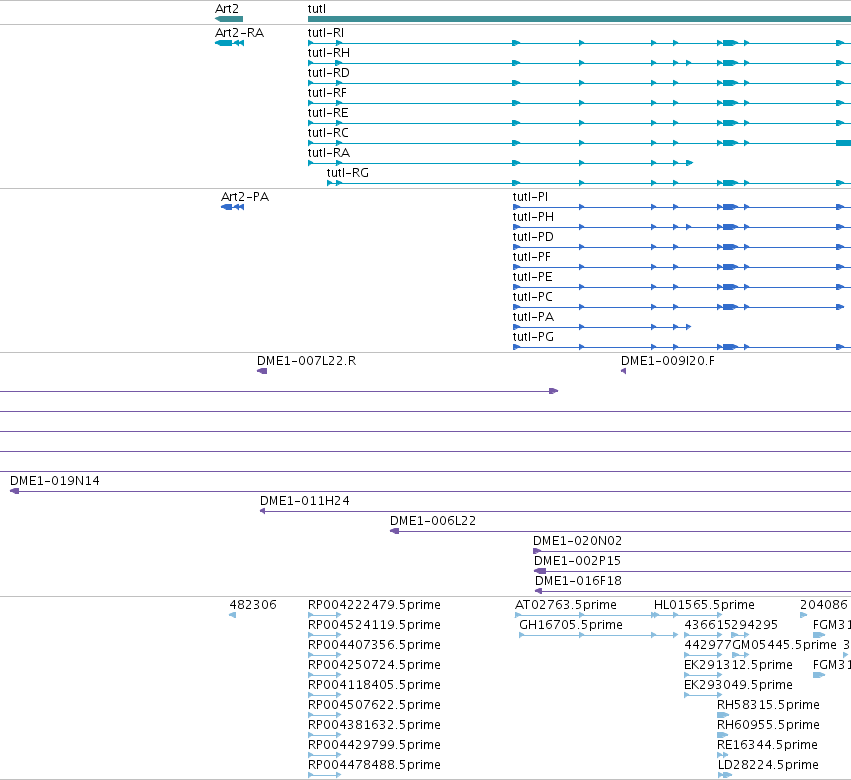
Task: Click the tutl-PE protein label
Action: pyautogui.click(x=532, y=277)
